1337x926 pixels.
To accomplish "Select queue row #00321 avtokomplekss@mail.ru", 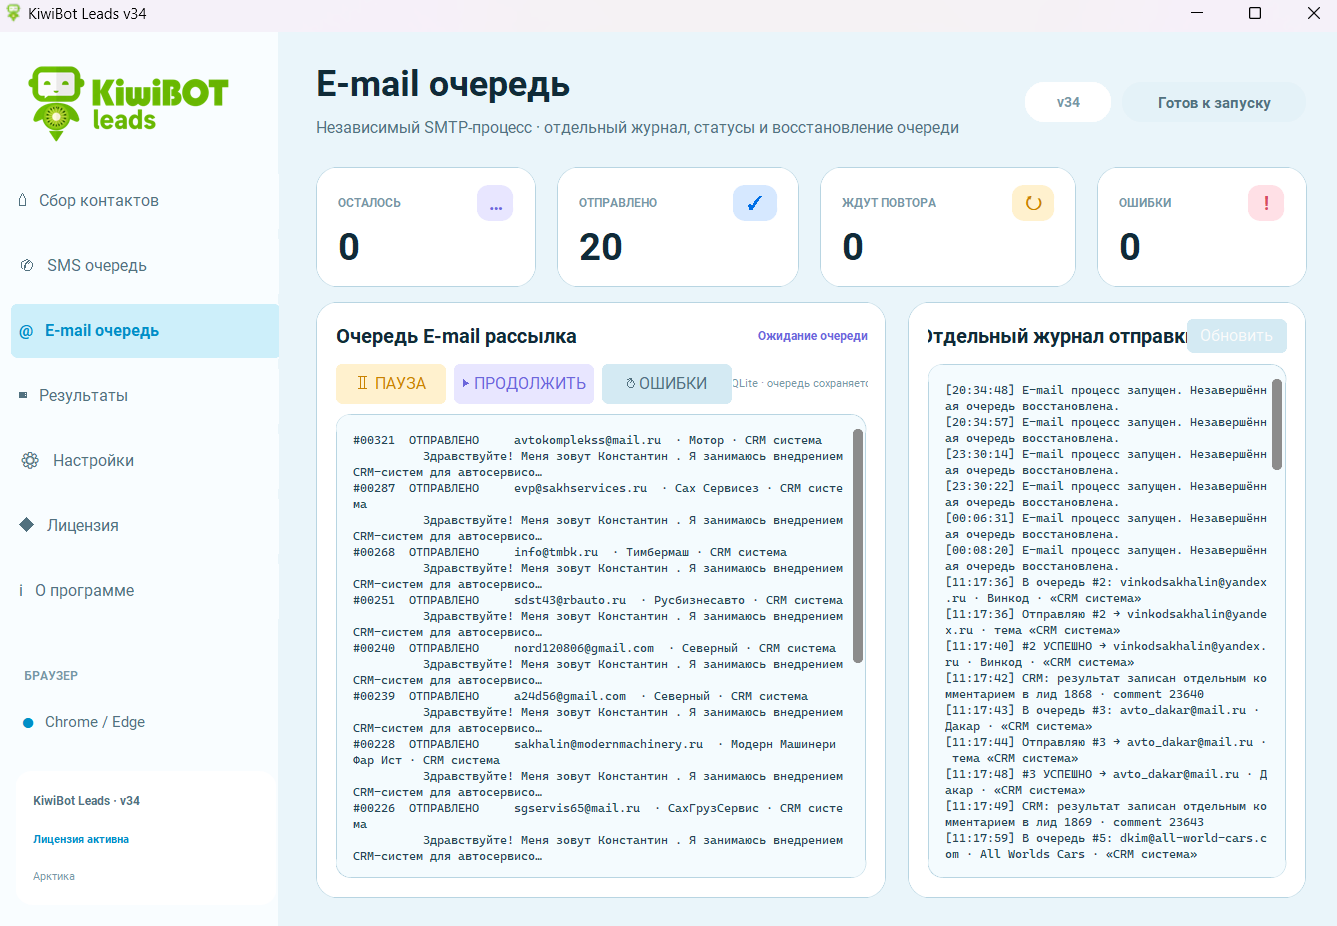I will tap(598, 456).
